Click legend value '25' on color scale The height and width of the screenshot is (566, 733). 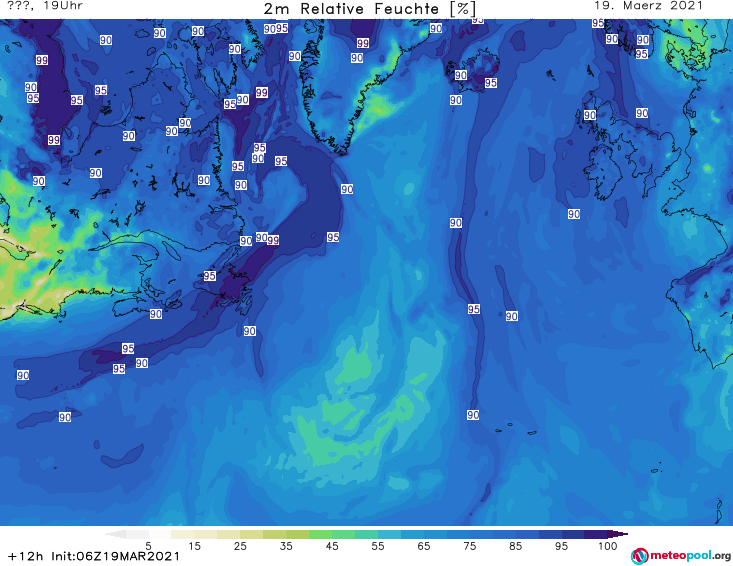[x=240, y=546]
